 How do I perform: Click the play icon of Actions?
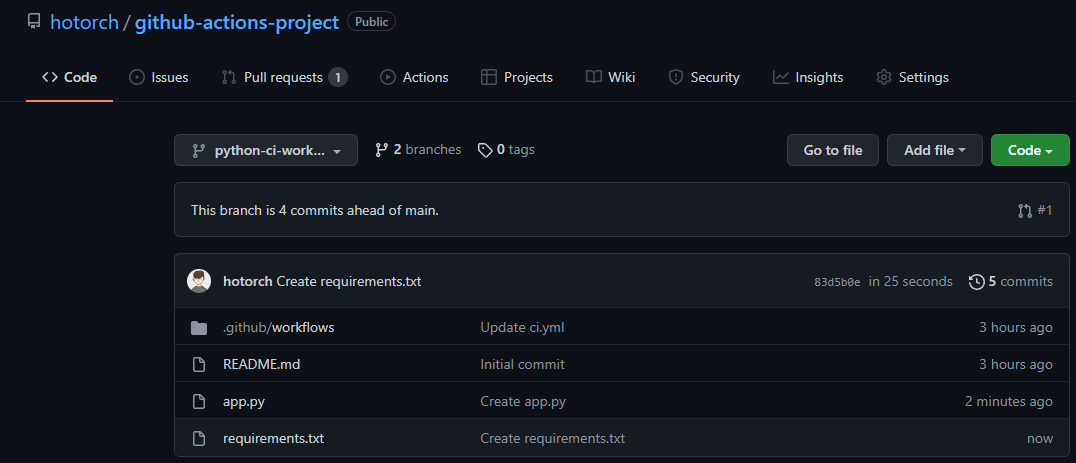point(388,78)
